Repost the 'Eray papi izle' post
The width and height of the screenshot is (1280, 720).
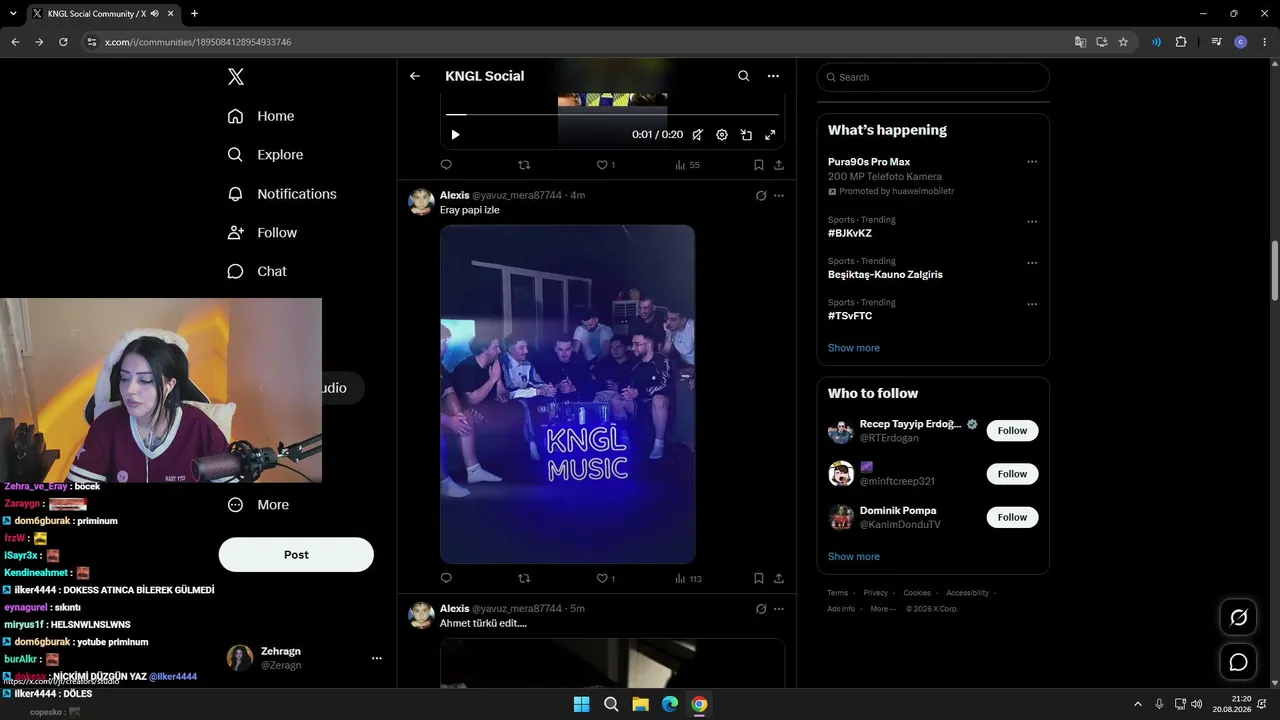click(524, 578)
